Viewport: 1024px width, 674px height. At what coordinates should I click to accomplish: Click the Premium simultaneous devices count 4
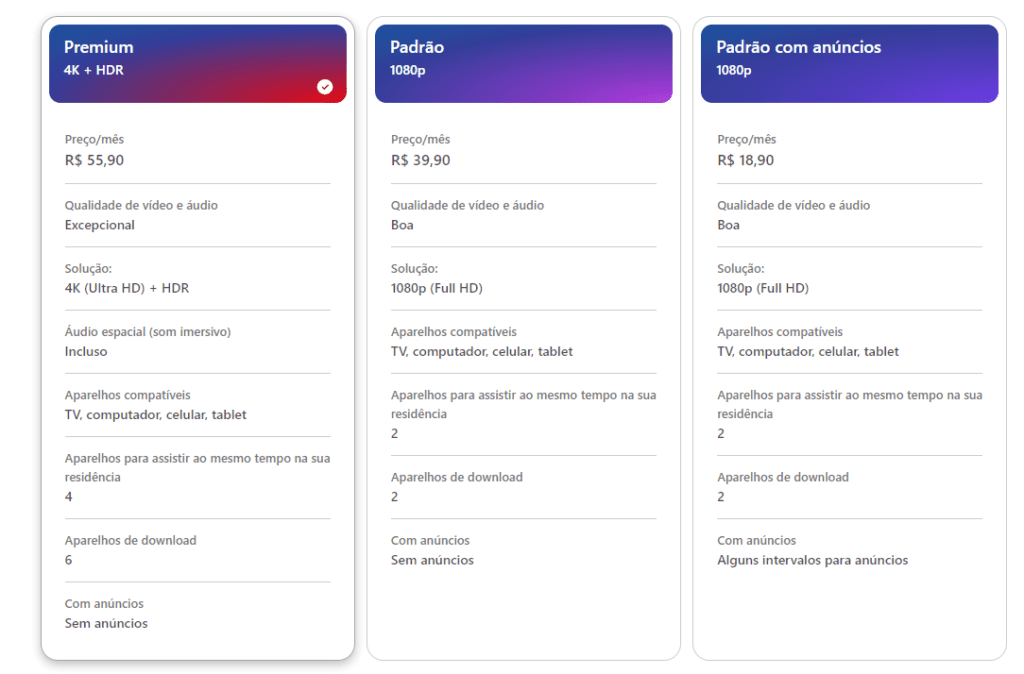pyautogui.click(x=69, y=497)
